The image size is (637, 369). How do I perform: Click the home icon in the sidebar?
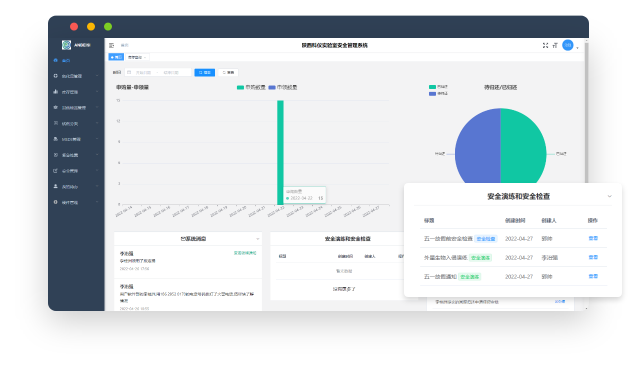pos(55,60)
